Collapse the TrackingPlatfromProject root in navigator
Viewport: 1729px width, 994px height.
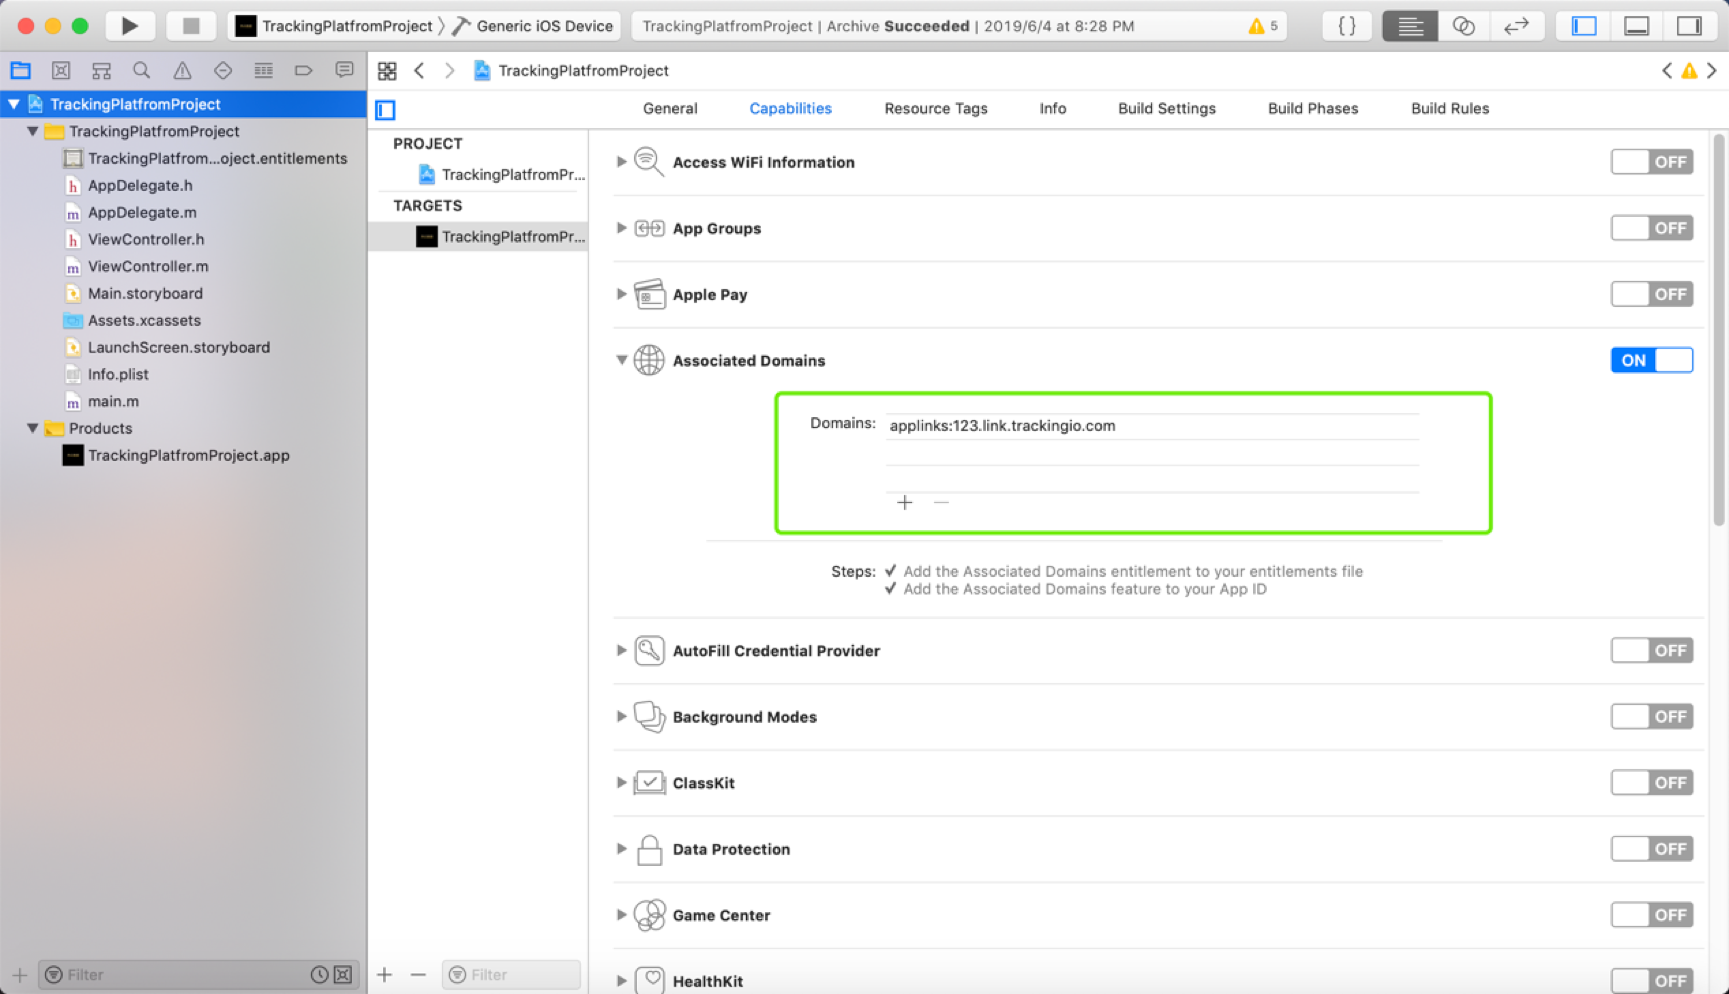pyautogui.click(x=14, y=104)
